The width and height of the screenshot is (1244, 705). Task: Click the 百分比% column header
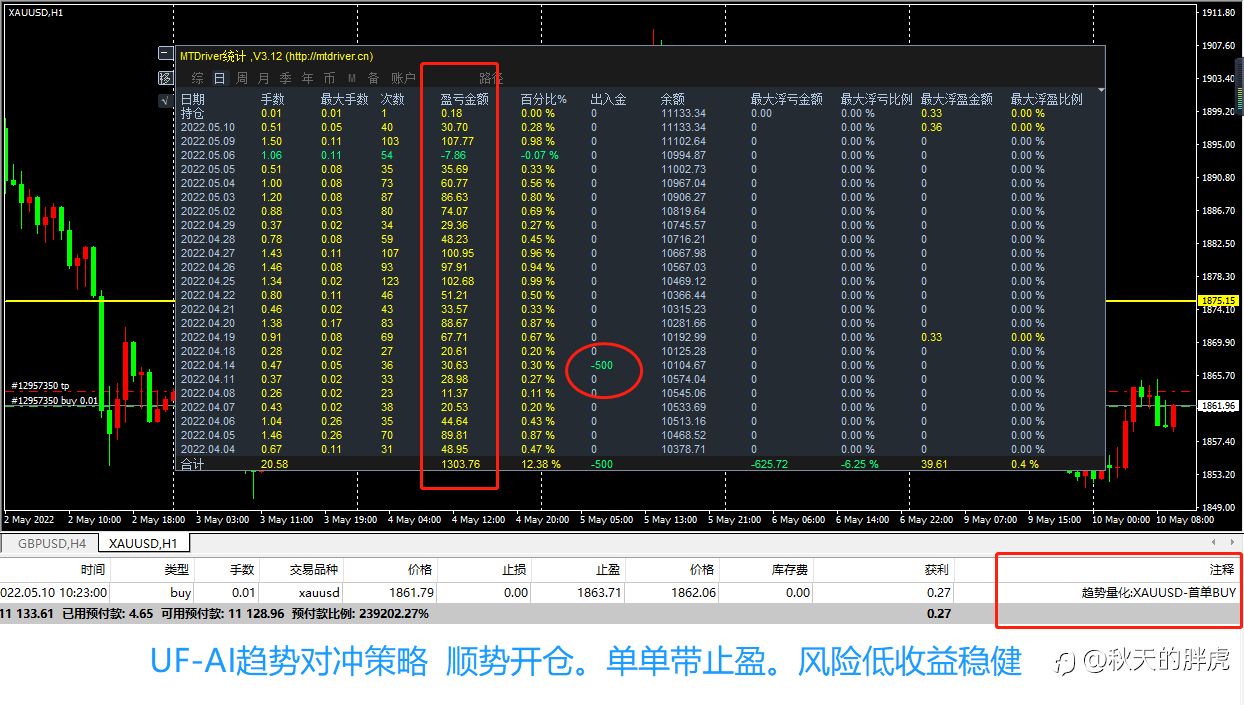coord(543,100)
